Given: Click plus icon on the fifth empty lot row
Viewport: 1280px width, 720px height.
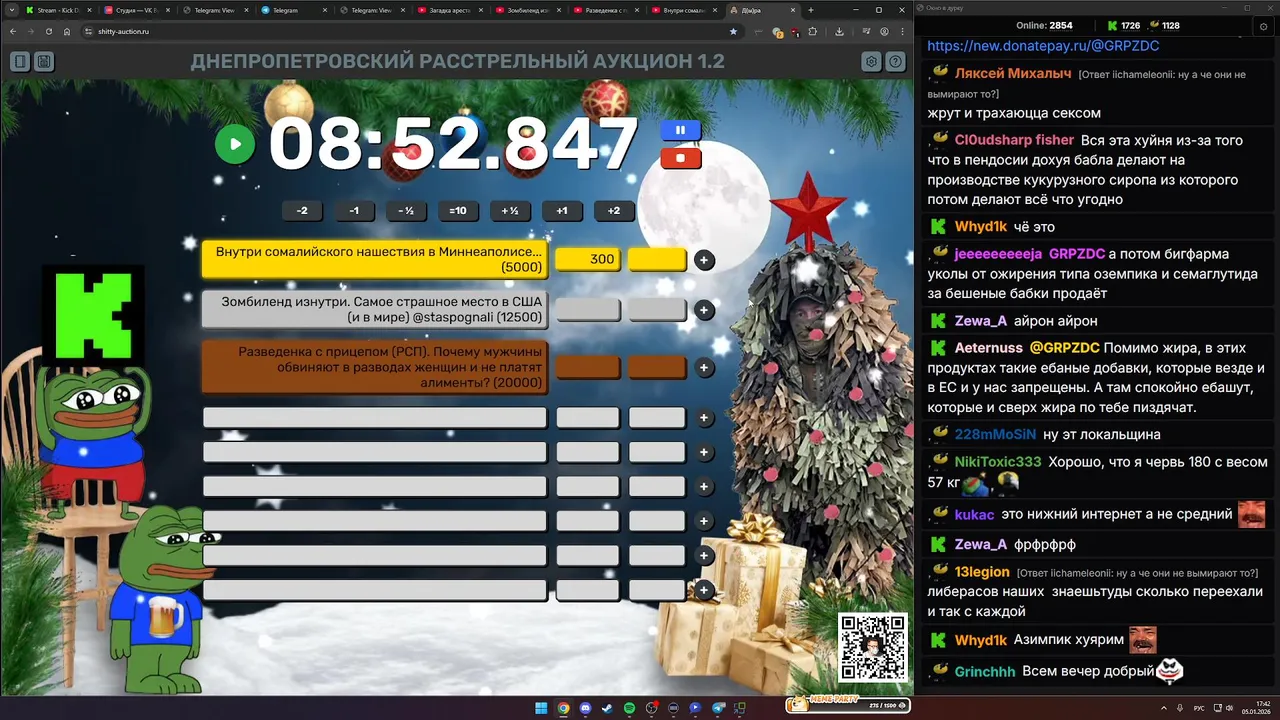Looking at the screenshot, I should coord(704,555).
